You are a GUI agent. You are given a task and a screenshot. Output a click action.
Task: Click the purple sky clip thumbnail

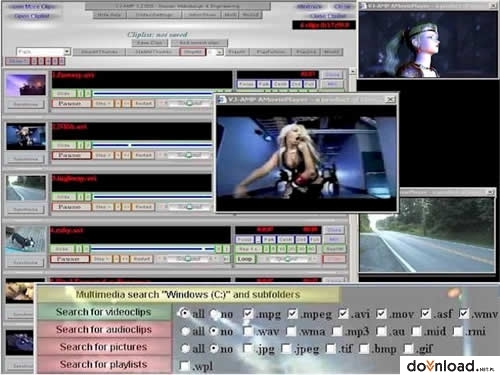coord(26,85)
